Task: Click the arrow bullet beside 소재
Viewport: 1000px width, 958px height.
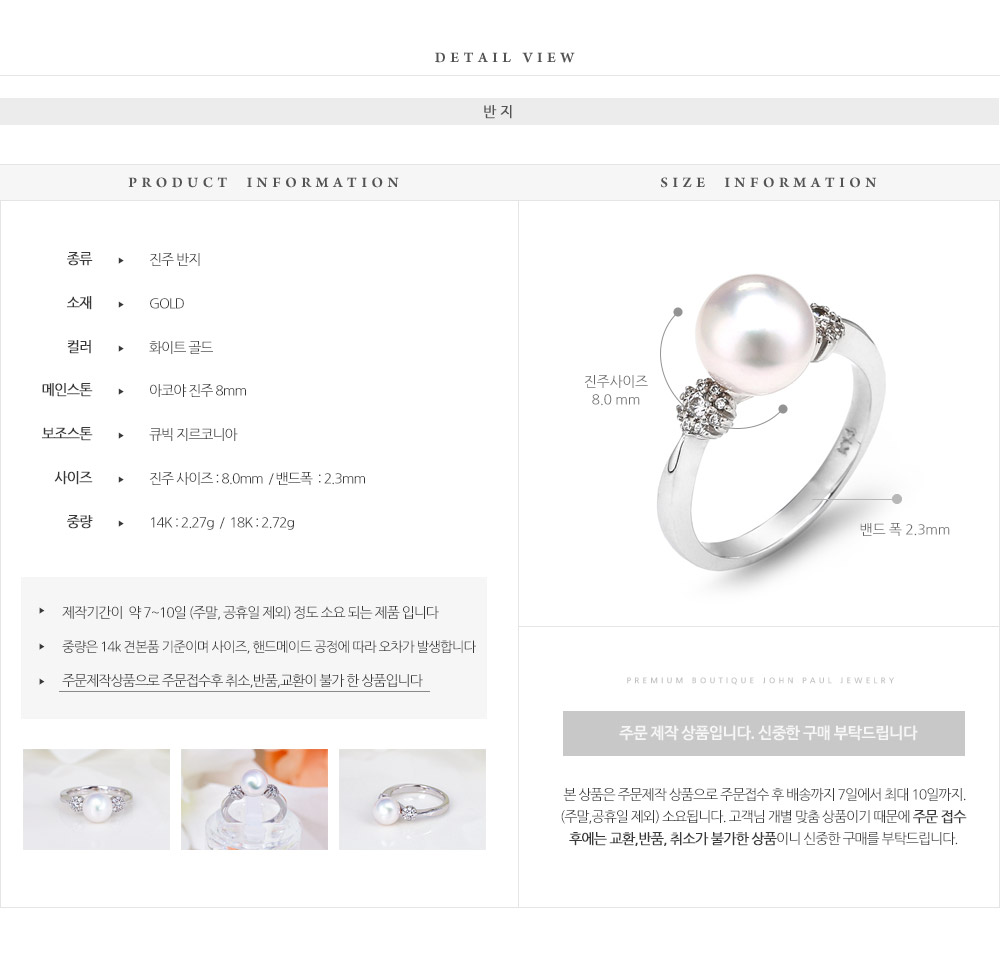Action: tap(121, 304)
